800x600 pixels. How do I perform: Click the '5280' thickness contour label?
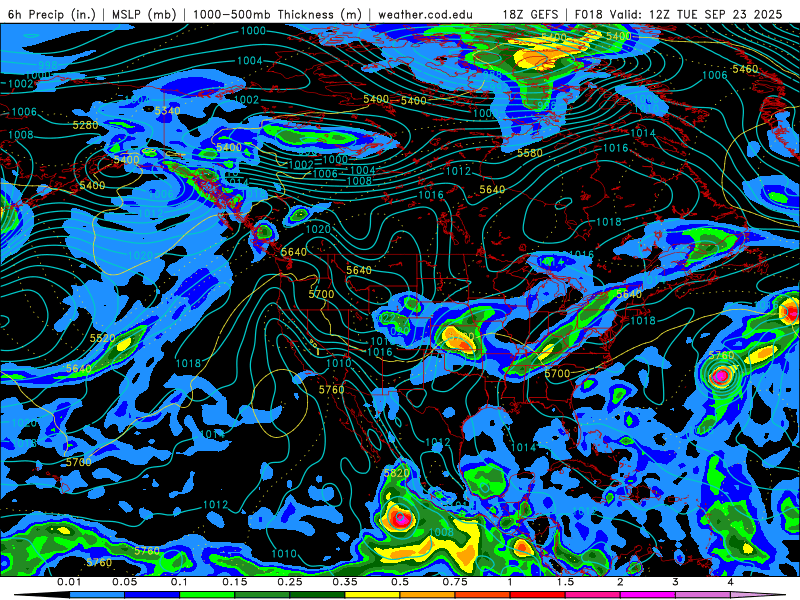tap(86, 125)
